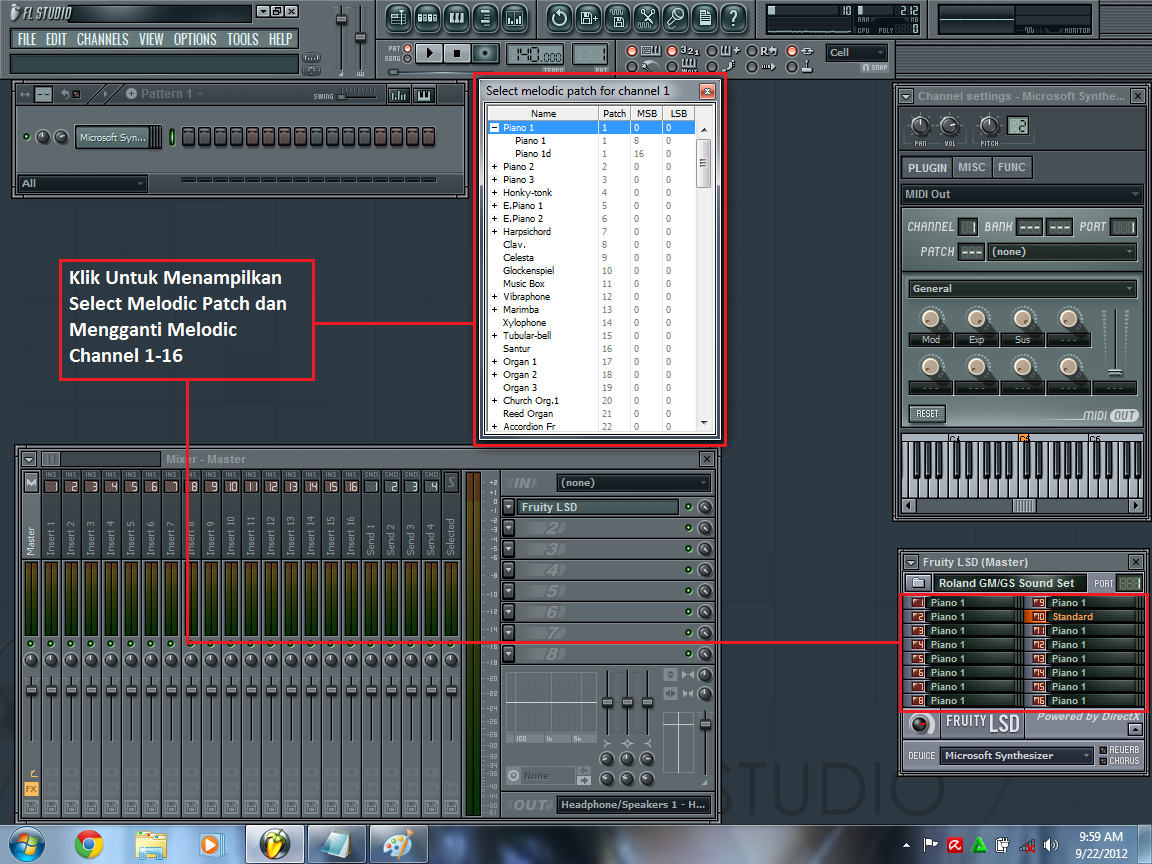Screen dimensions: 1152x864
Task: Switch to the FUNC tab in Channel settings
Action: 1011,168
